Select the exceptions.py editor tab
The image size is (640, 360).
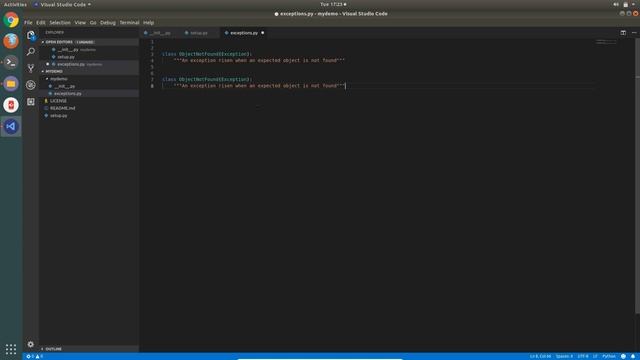(x=244, y=33)
